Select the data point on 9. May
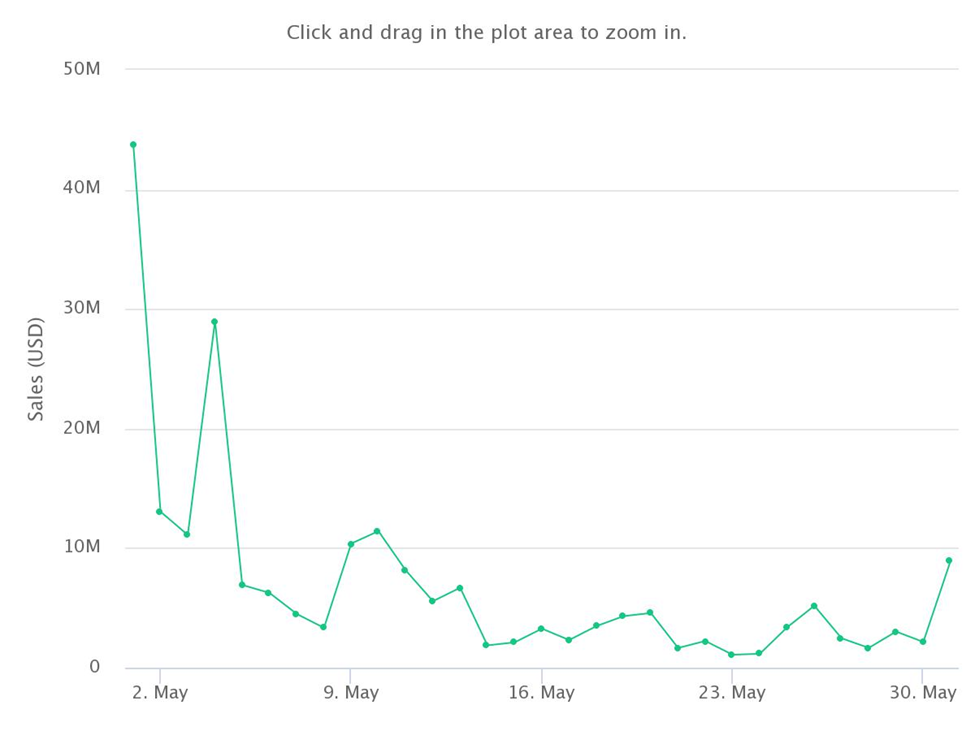The height and width of the screenshot is (731, 975). point(351,544)
